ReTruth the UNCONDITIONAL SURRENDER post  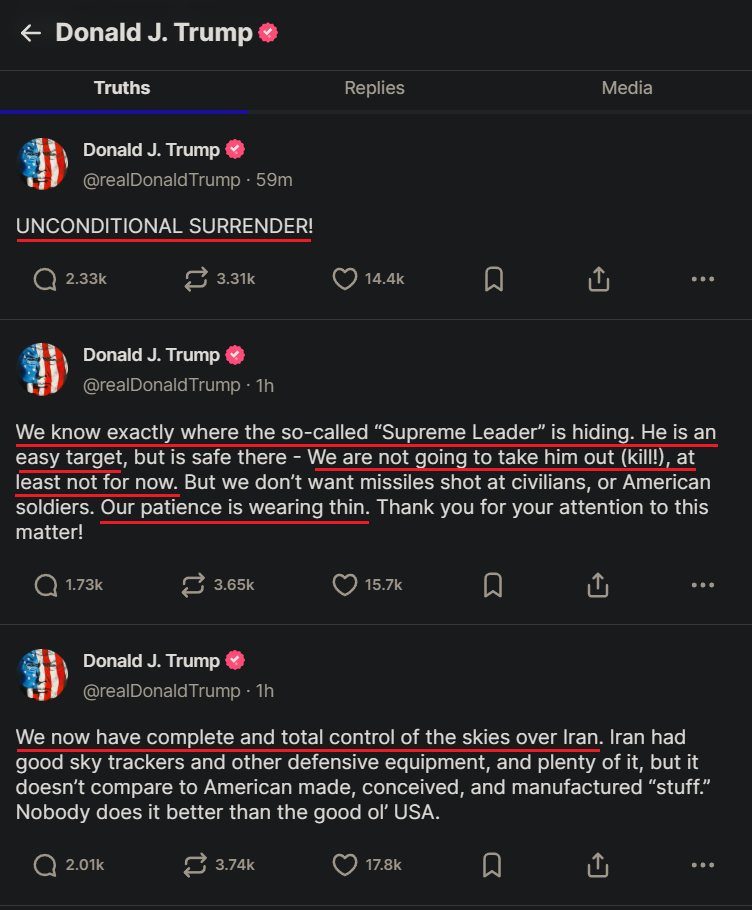coord(196,279)
